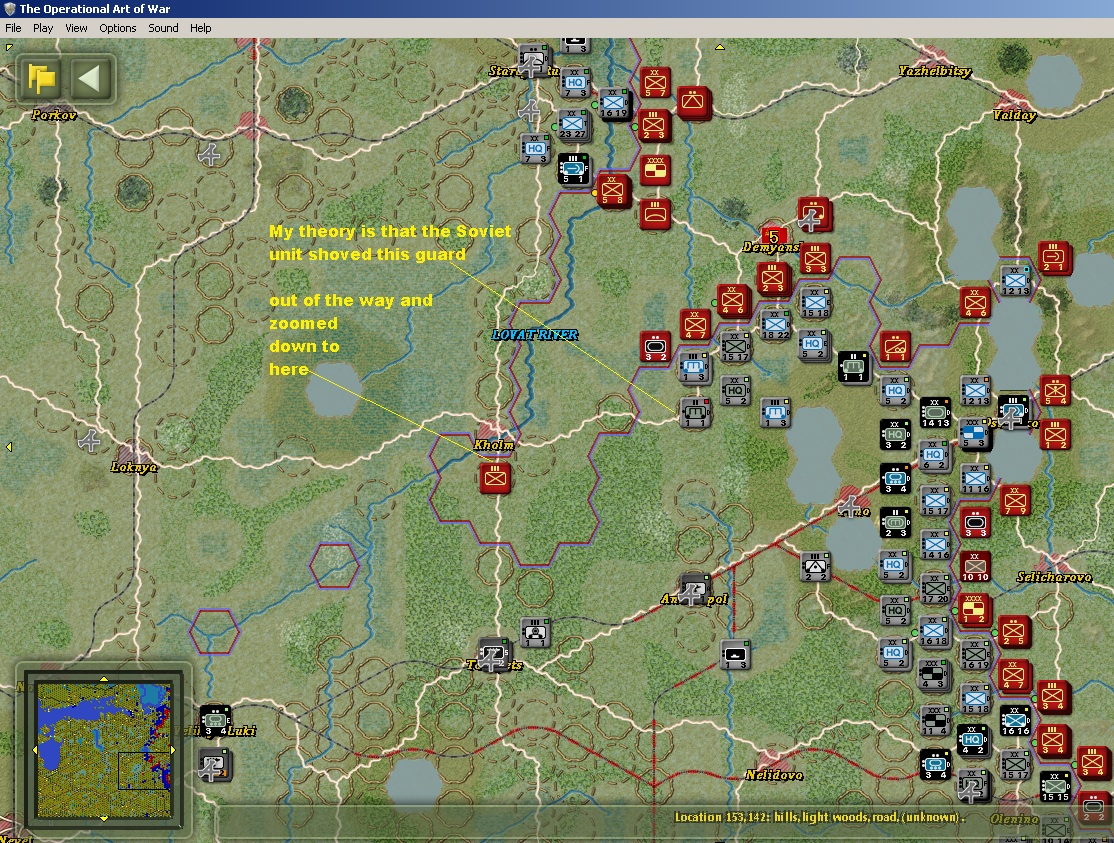The height and width of the screenshot is (843, 1114).
Task: Click the grey back arrow button
Action: click(90, 77)
